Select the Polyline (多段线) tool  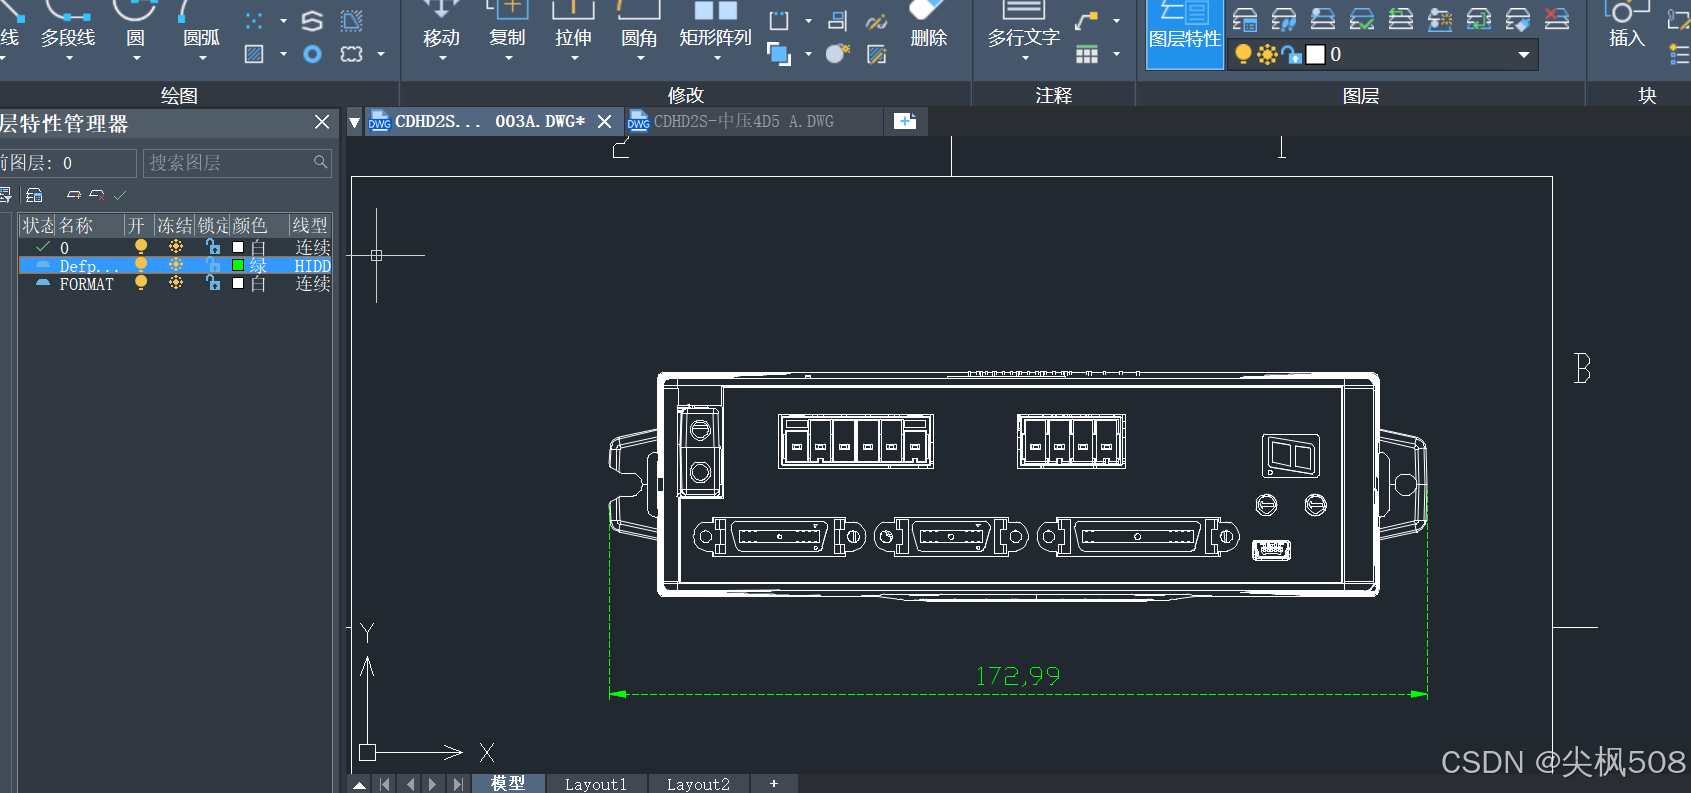click(x=68, y=25)
